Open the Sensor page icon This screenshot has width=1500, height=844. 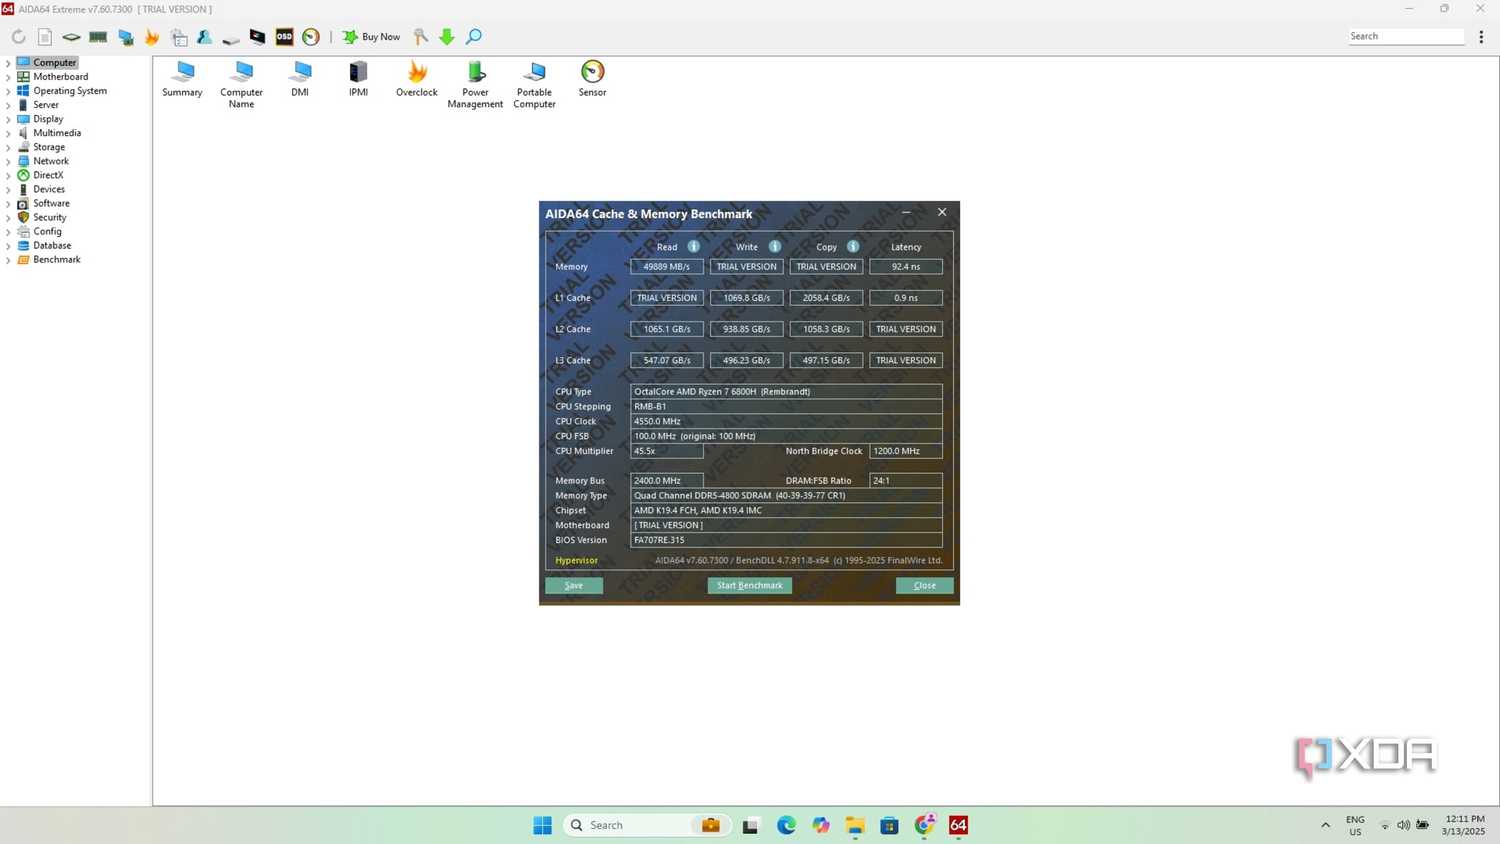tap(592, 79)
